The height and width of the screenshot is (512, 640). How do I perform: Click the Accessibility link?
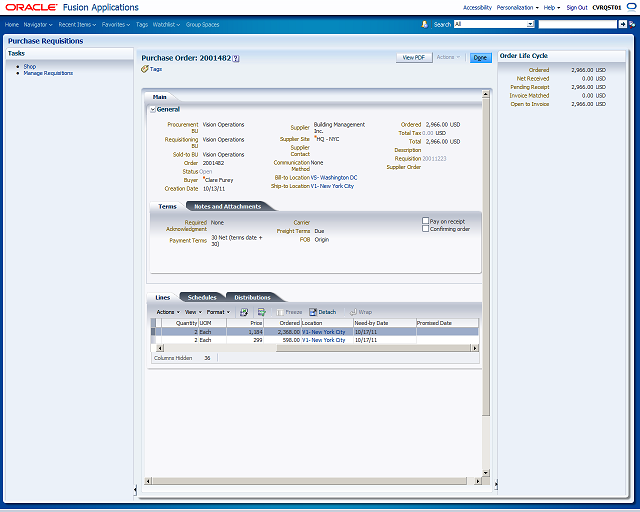pos(477,7)
